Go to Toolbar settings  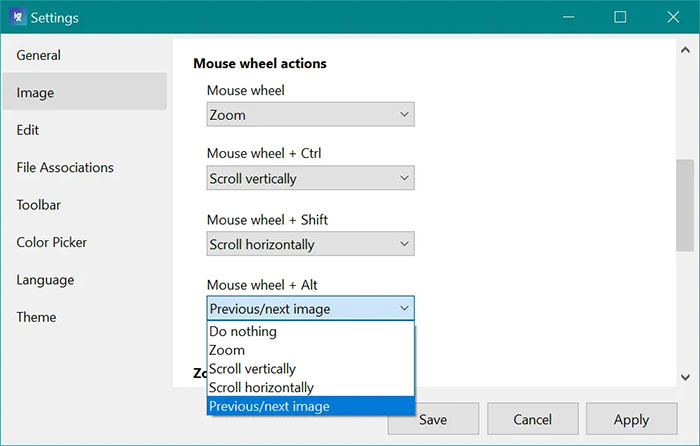point(38,205)
